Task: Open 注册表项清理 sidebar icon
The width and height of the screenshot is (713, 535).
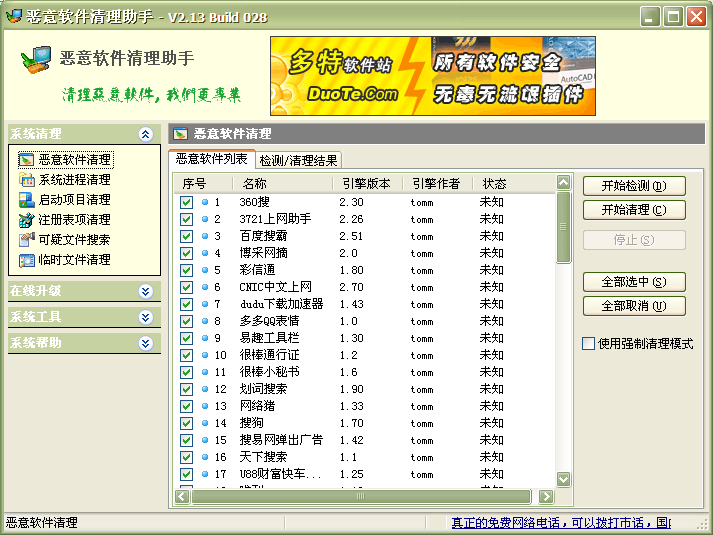Action: click(26, 220)
